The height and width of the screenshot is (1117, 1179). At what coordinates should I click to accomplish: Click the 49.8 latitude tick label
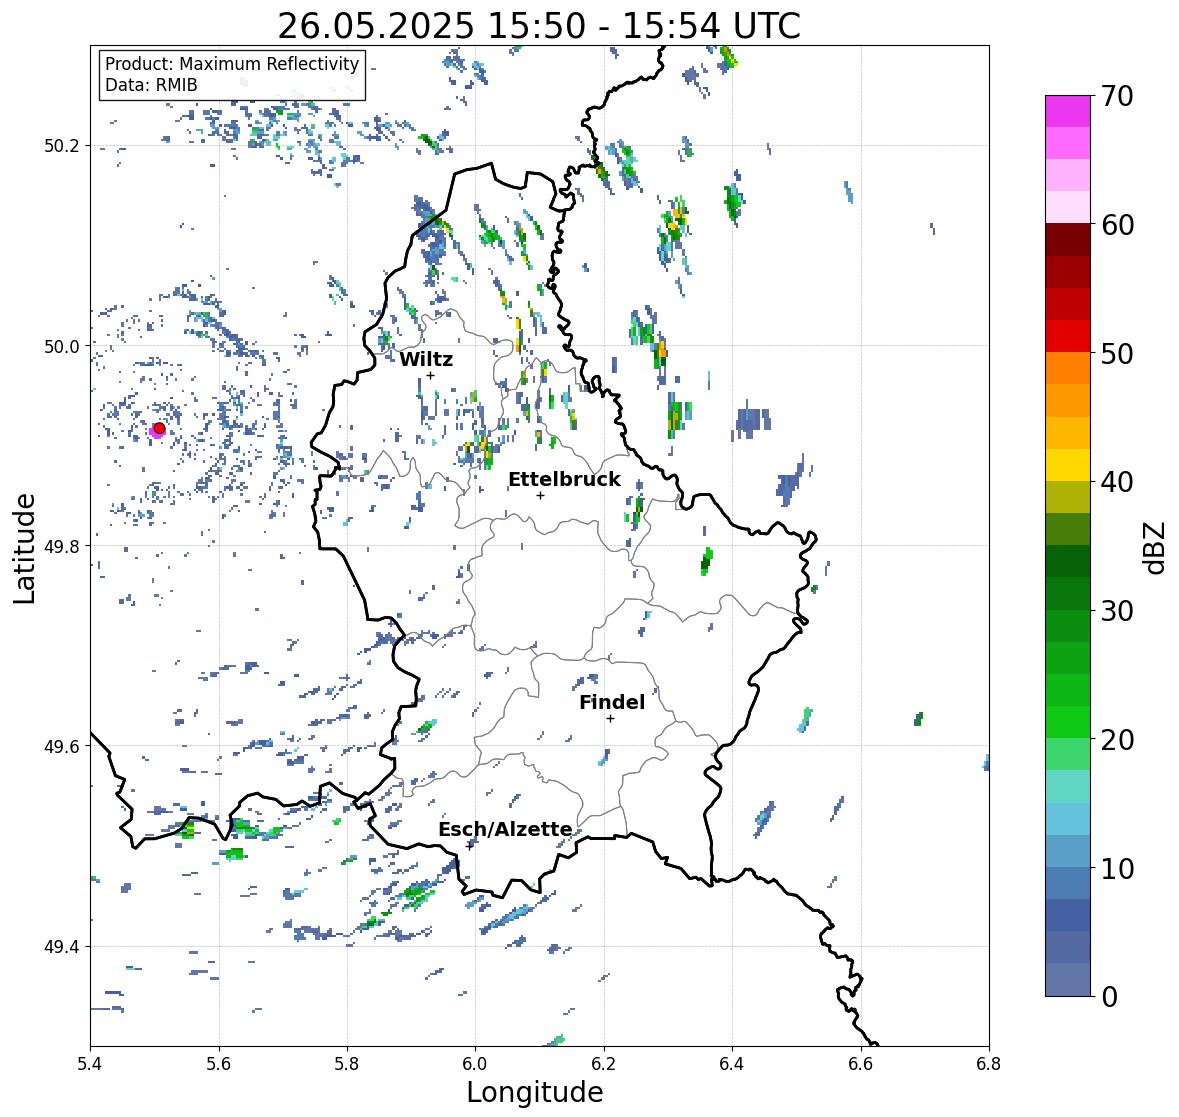click(62, 546)
